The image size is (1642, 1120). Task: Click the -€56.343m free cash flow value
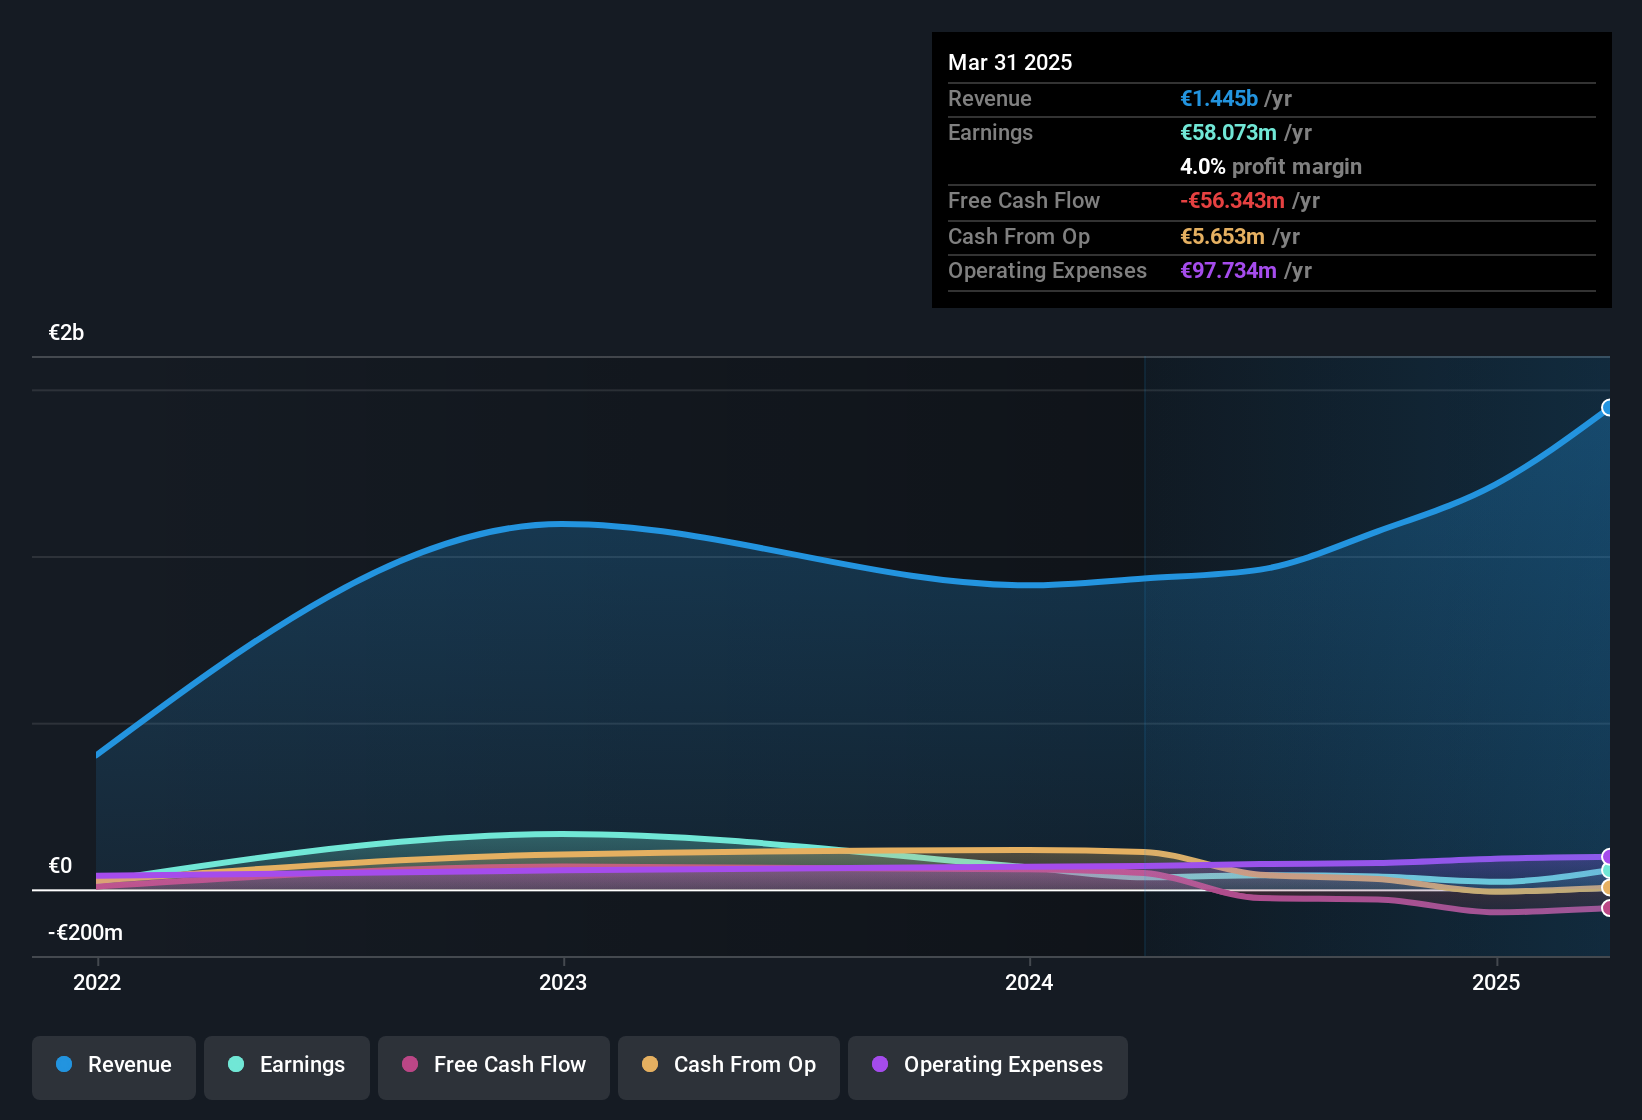1232,201
